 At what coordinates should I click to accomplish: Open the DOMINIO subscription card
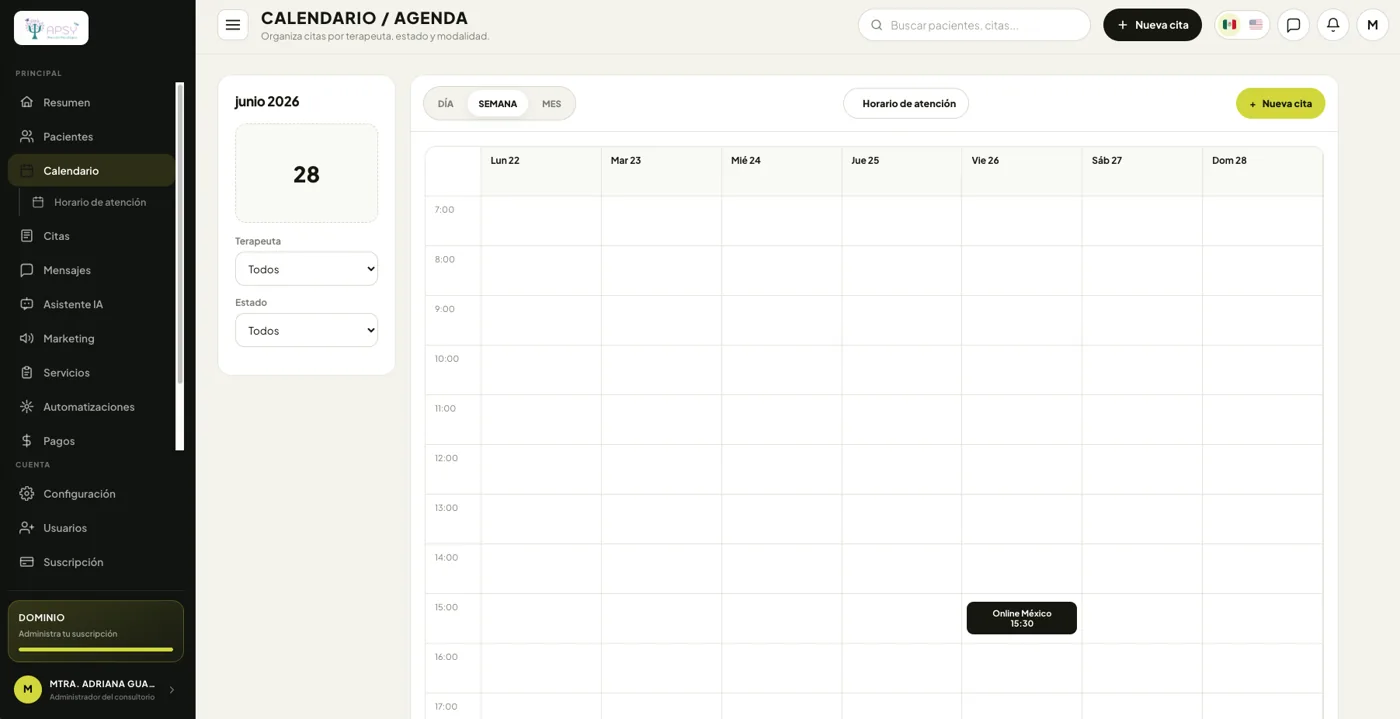(x=96, y=631)
